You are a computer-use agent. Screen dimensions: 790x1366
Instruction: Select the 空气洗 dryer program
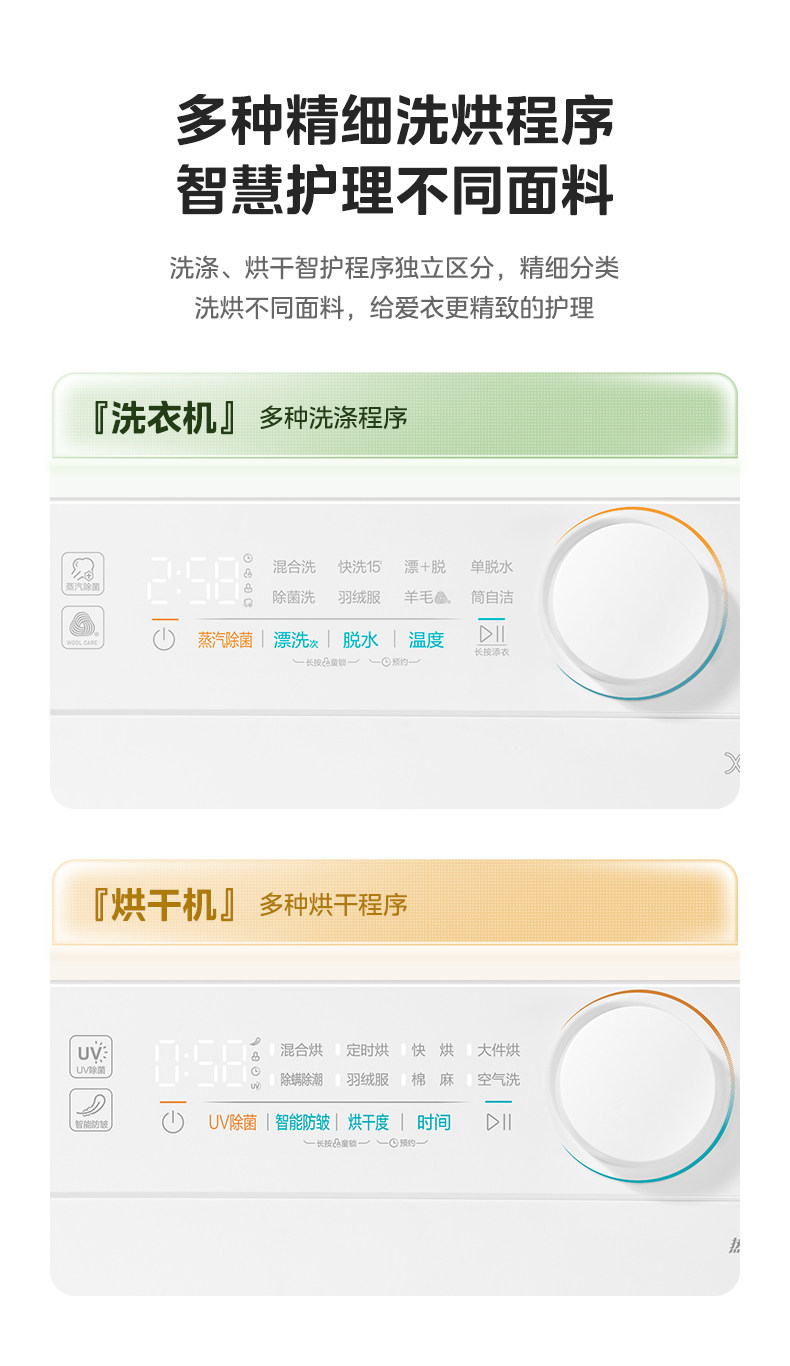point(497,1080)
